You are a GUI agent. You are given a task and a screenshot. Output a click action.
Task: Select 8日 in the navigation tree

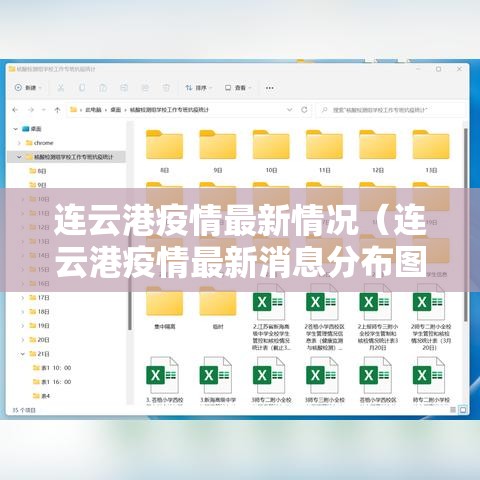pyautogui.click(x=38, y=171)
